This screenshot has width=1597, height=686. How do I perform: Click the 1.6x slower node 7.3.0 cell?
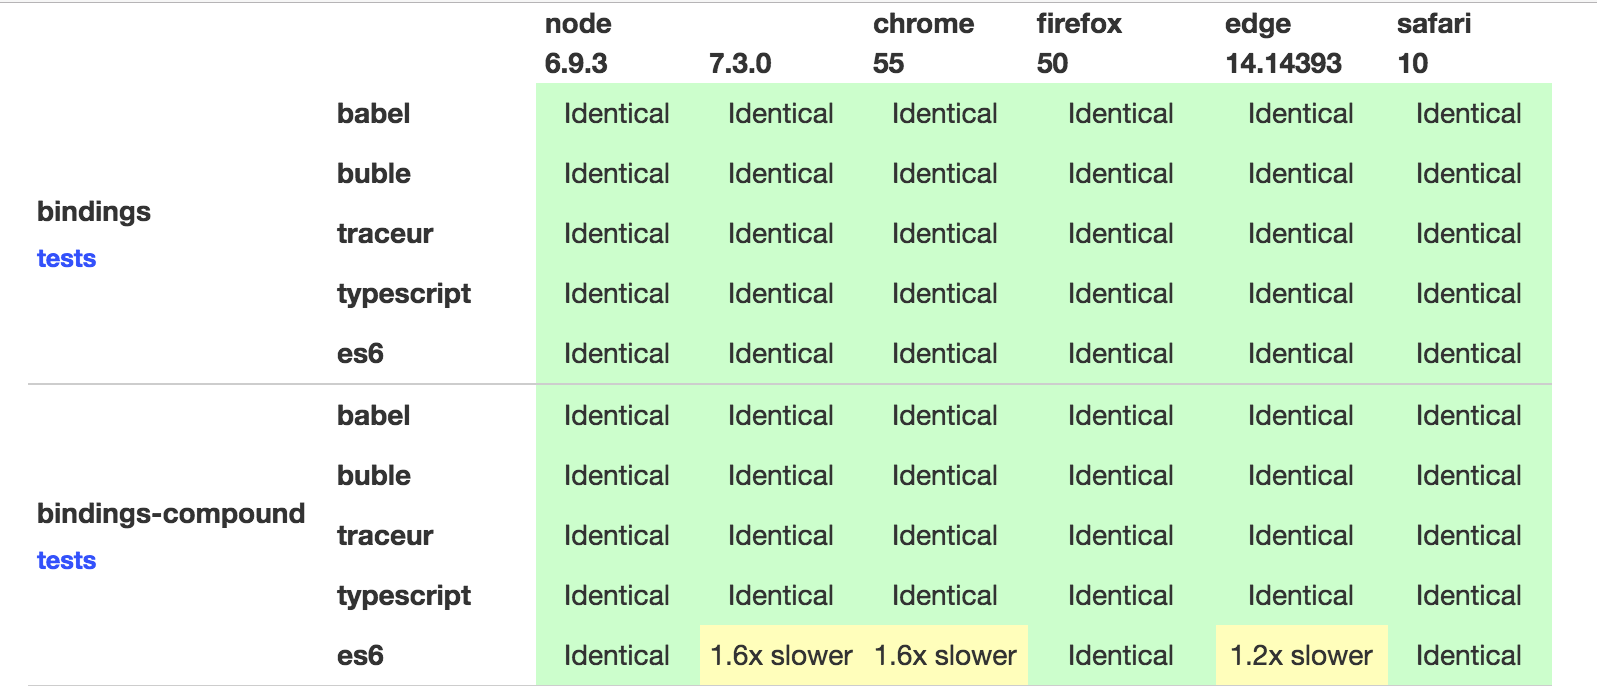point(781,656)
